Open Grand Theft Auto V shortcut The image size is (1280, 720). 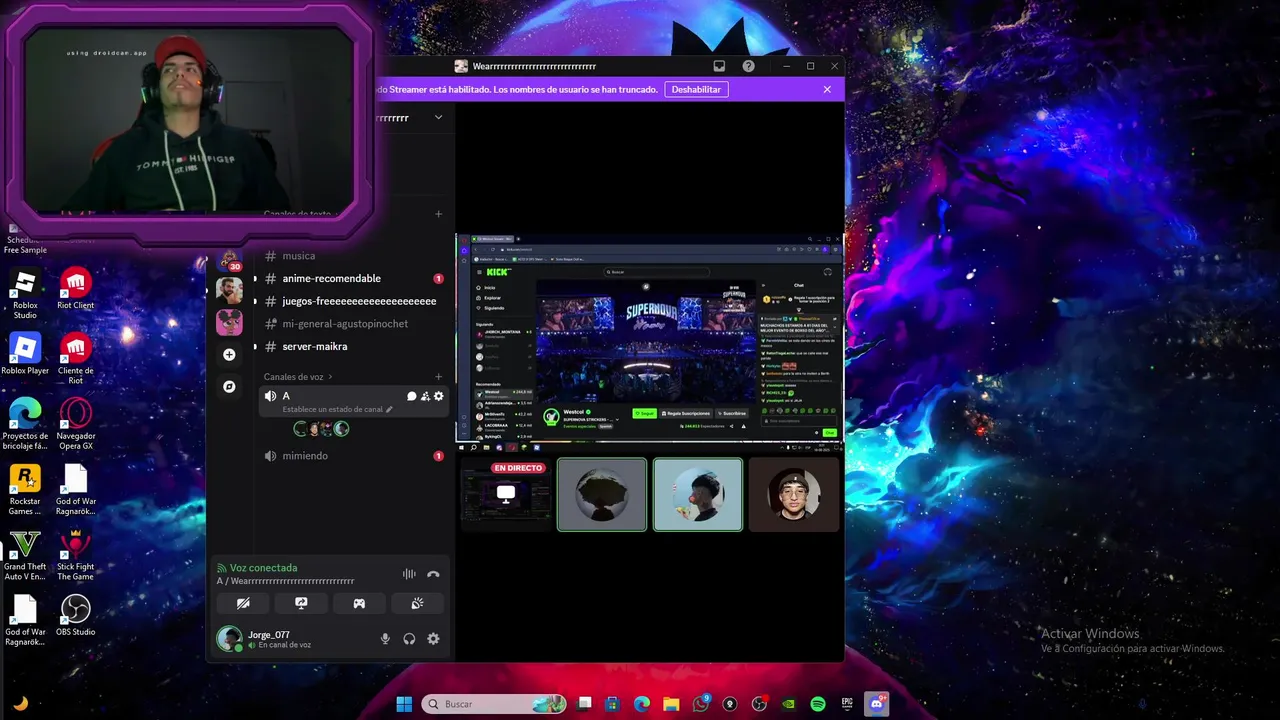pos(25,555)
